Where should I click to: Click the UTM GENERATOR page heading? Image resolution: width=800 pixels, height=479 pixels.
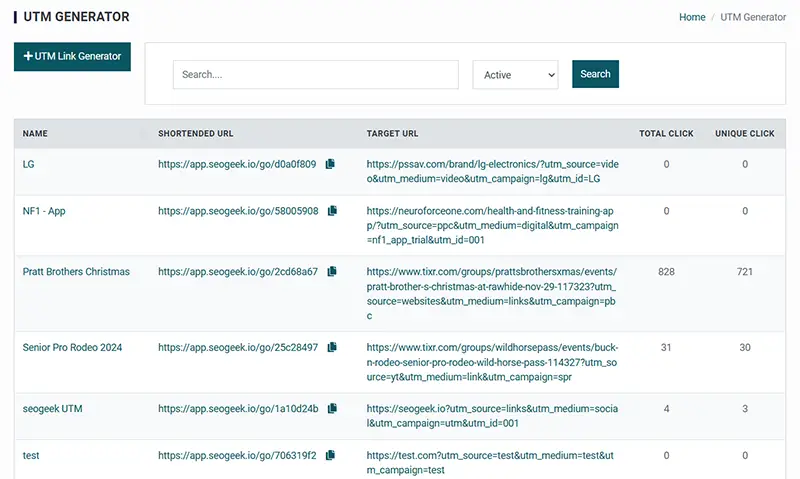[77, 17]
